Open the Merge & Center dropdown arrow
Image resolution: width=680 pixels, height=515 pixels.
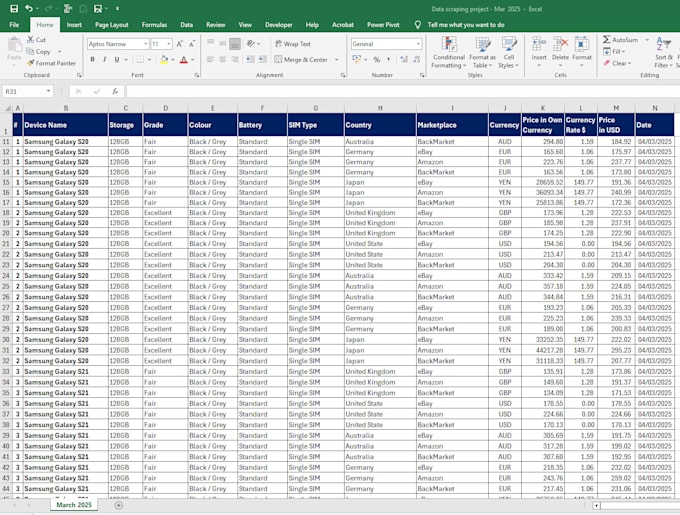[x=337, y=59]
